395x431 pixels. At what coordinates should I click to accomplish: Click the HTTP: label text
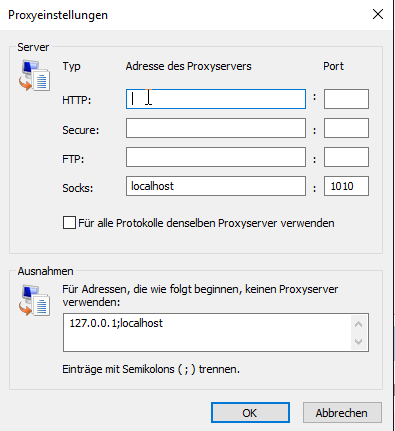[77, 100]
